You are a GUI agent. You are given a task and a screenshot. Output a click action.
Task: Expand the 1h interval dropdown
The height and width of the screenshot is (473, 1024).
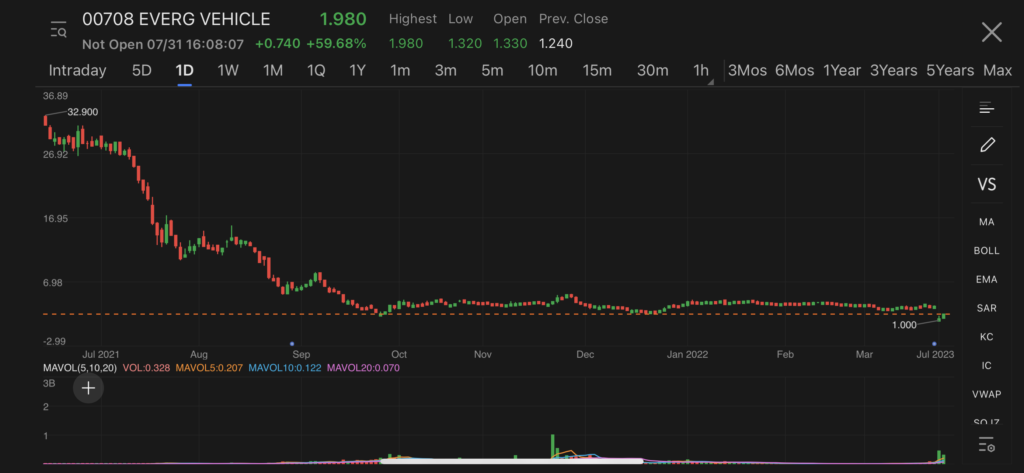[x=703, y=71]
